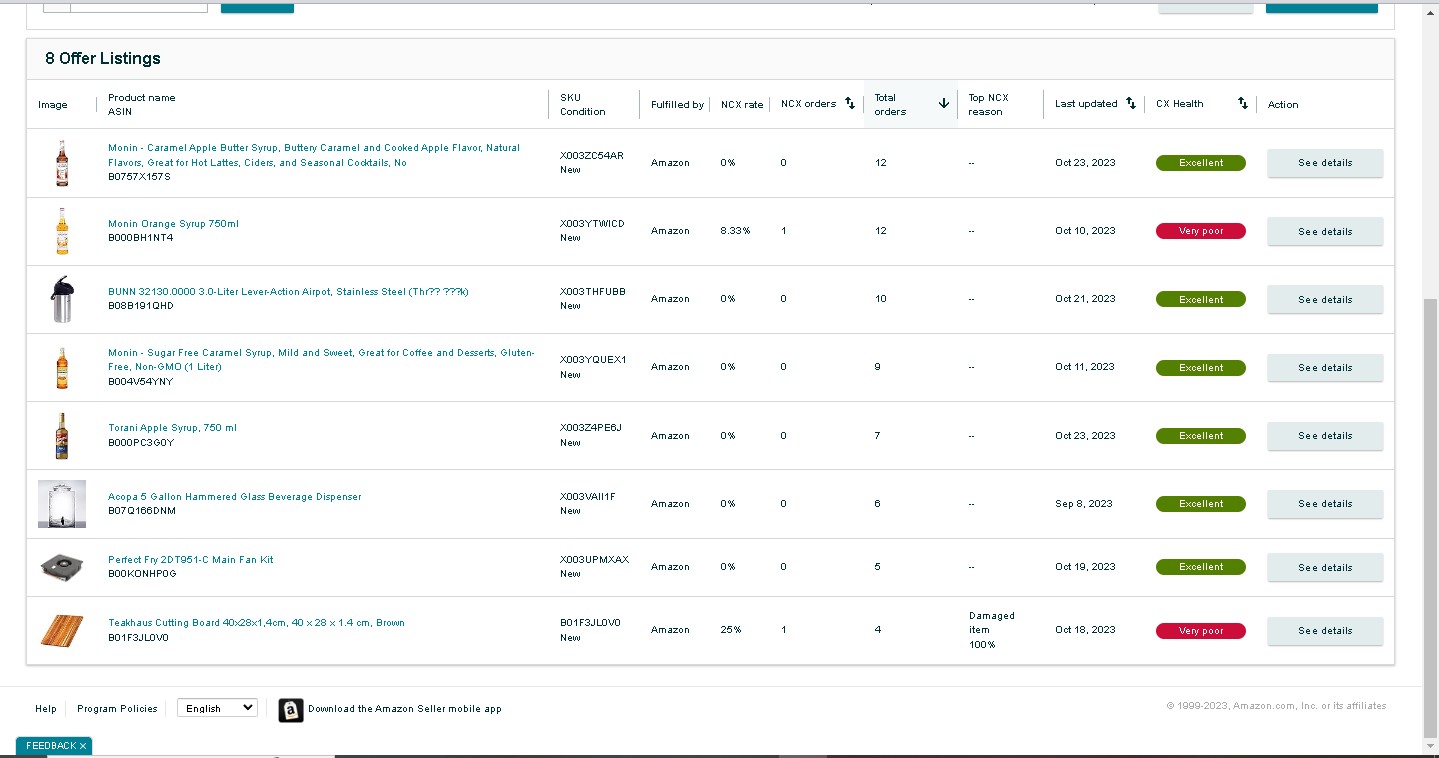
Task: Select SKU X003YTWICD text
Action: 592,224
